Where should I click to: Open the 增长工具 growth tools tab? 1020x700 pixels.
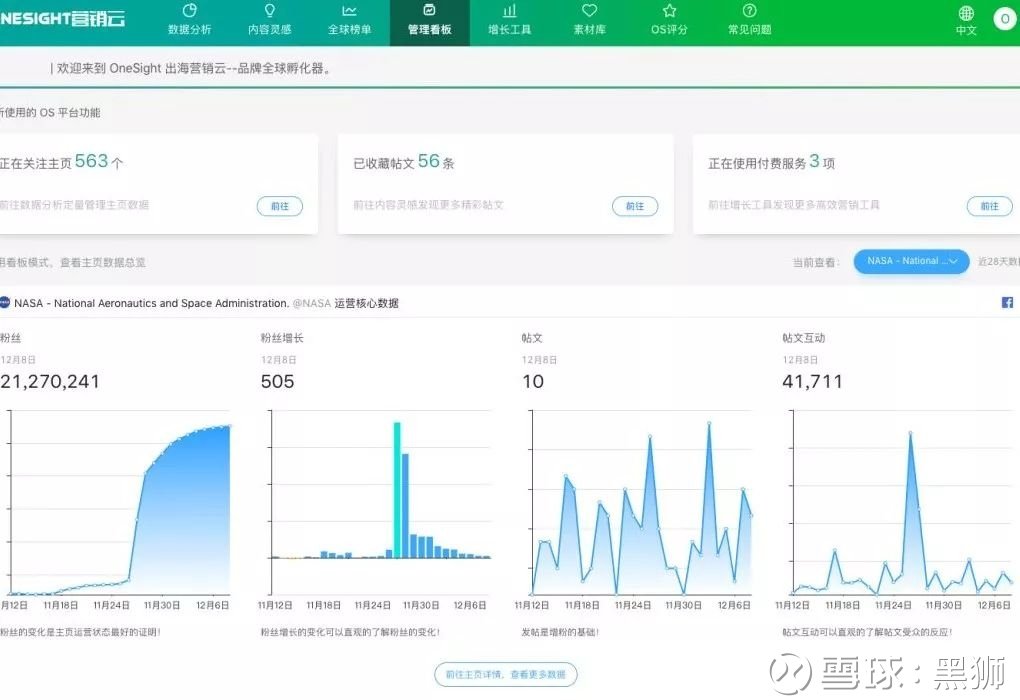tap(509, 21)
